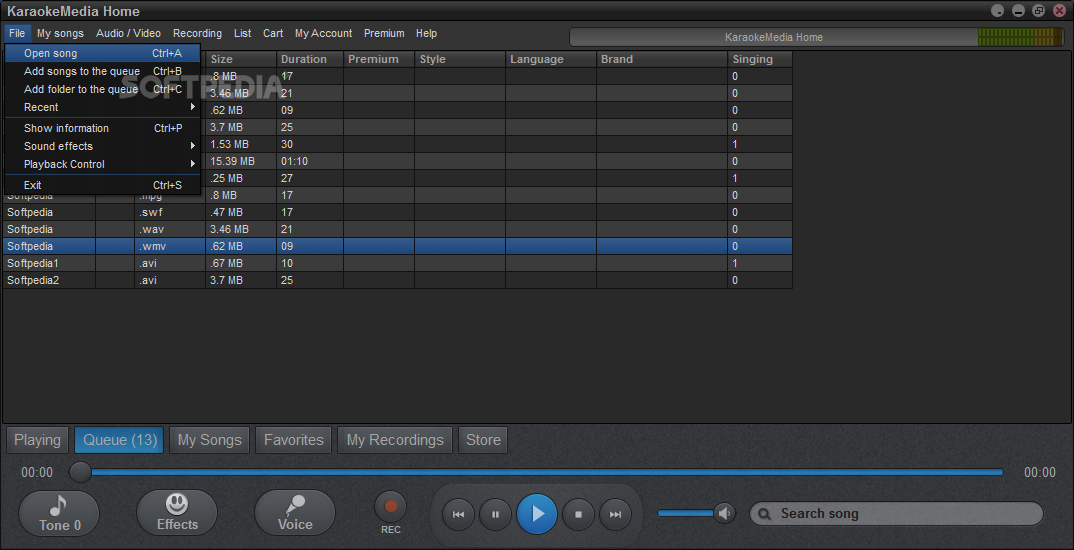The image size is (1074, 550).
Task: Click the 15.39 MB size cell
Action: tap(241, 161)
